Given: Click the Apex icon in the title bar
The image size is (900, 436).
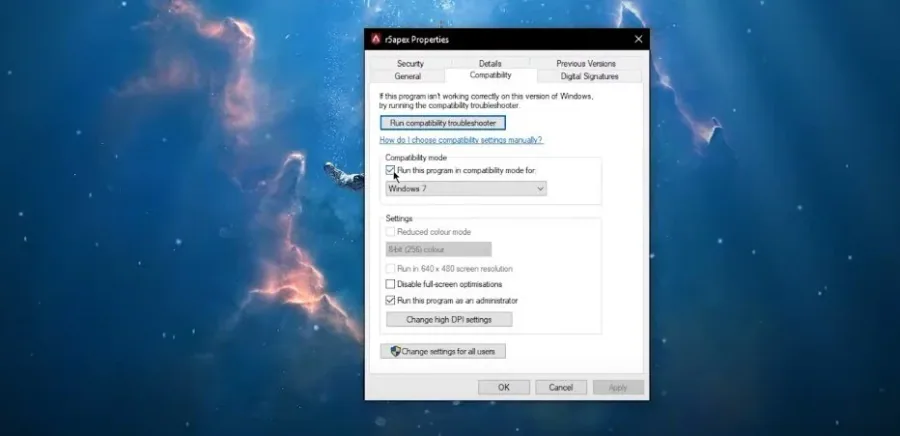Looking at the screenshot, I should click(376, 39).
